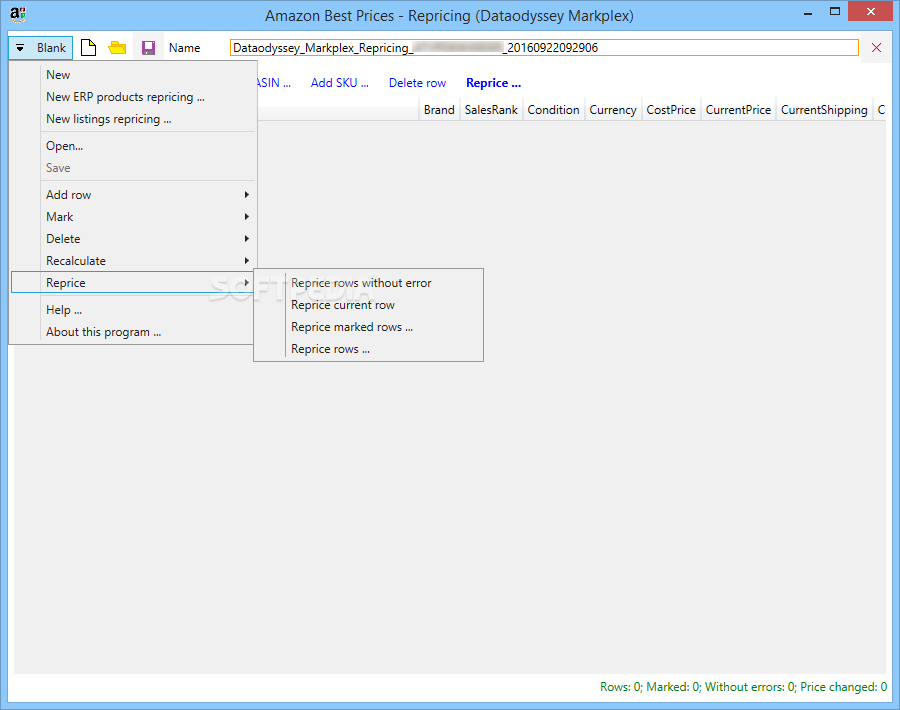Choose Reprice rows without error

pos(368,283)
